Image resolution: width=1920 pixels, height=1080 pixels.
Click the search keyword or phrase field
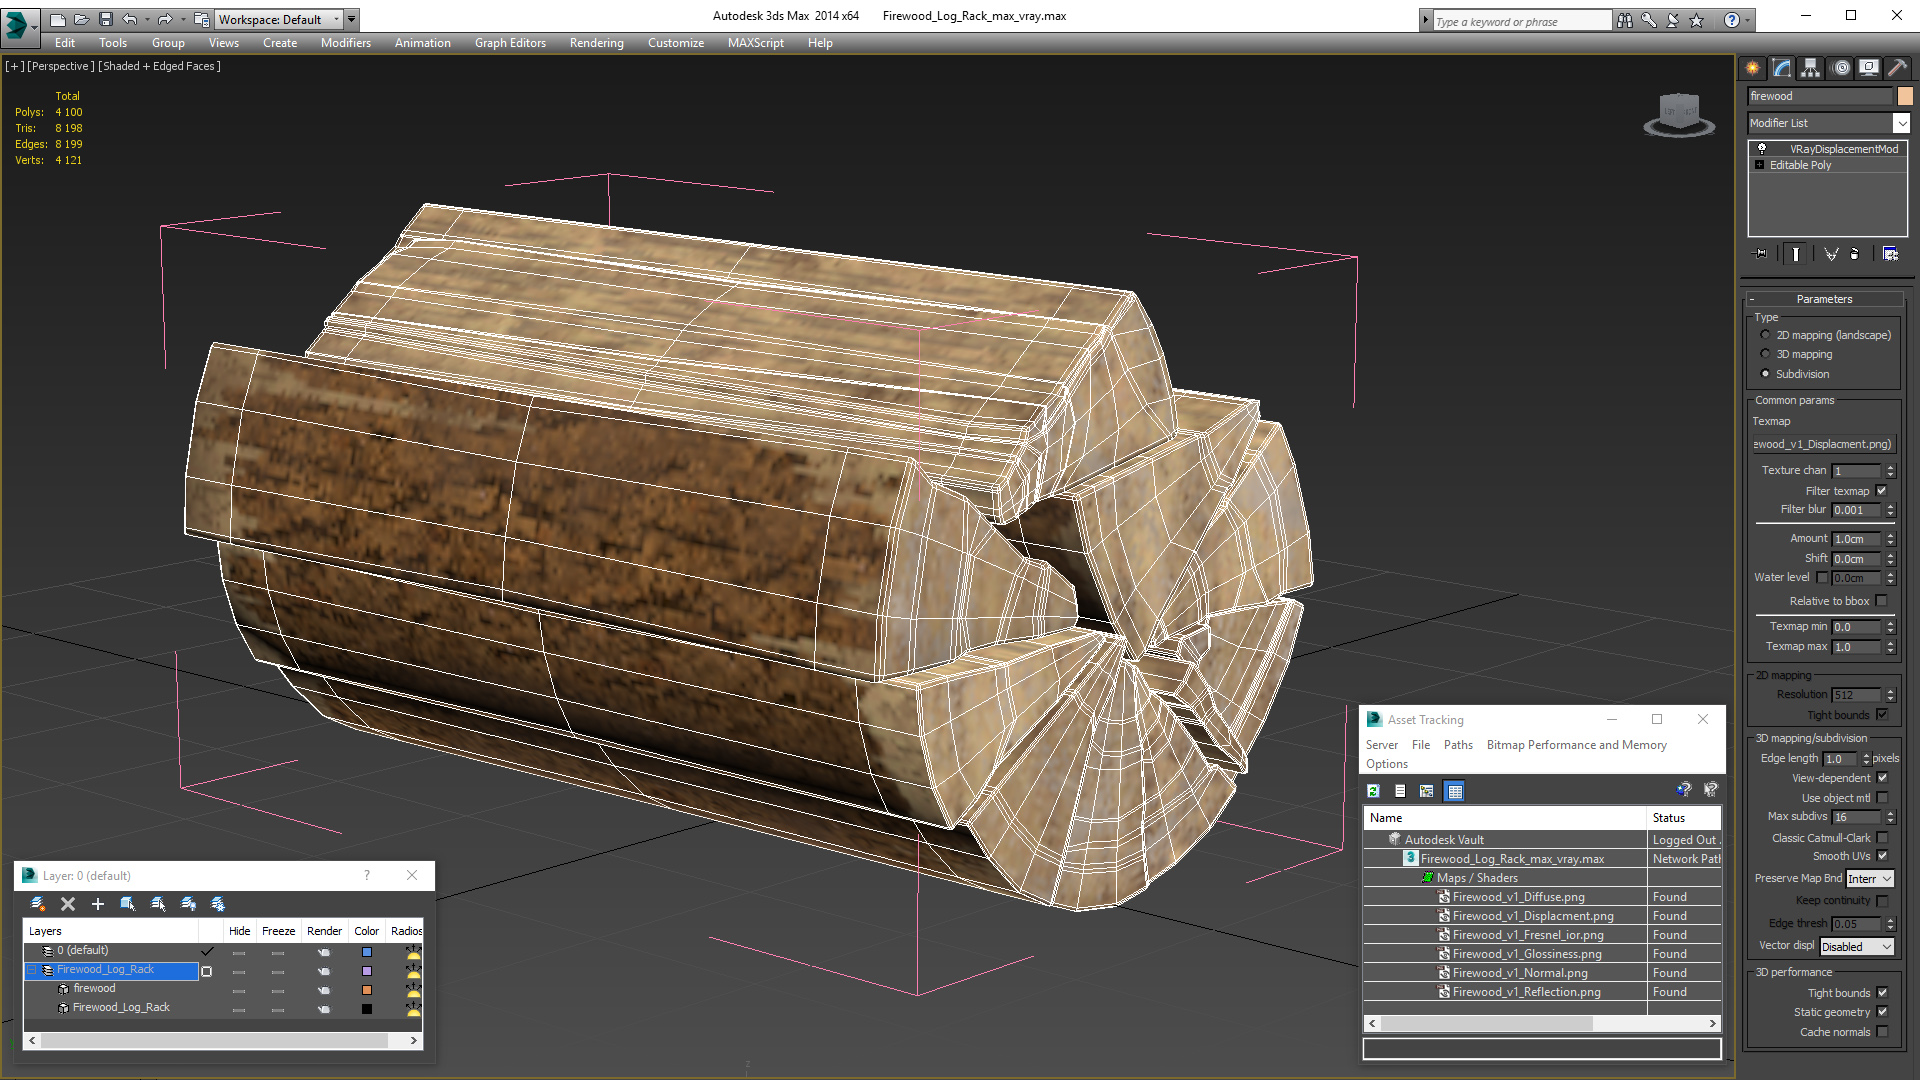(1521, 21)
